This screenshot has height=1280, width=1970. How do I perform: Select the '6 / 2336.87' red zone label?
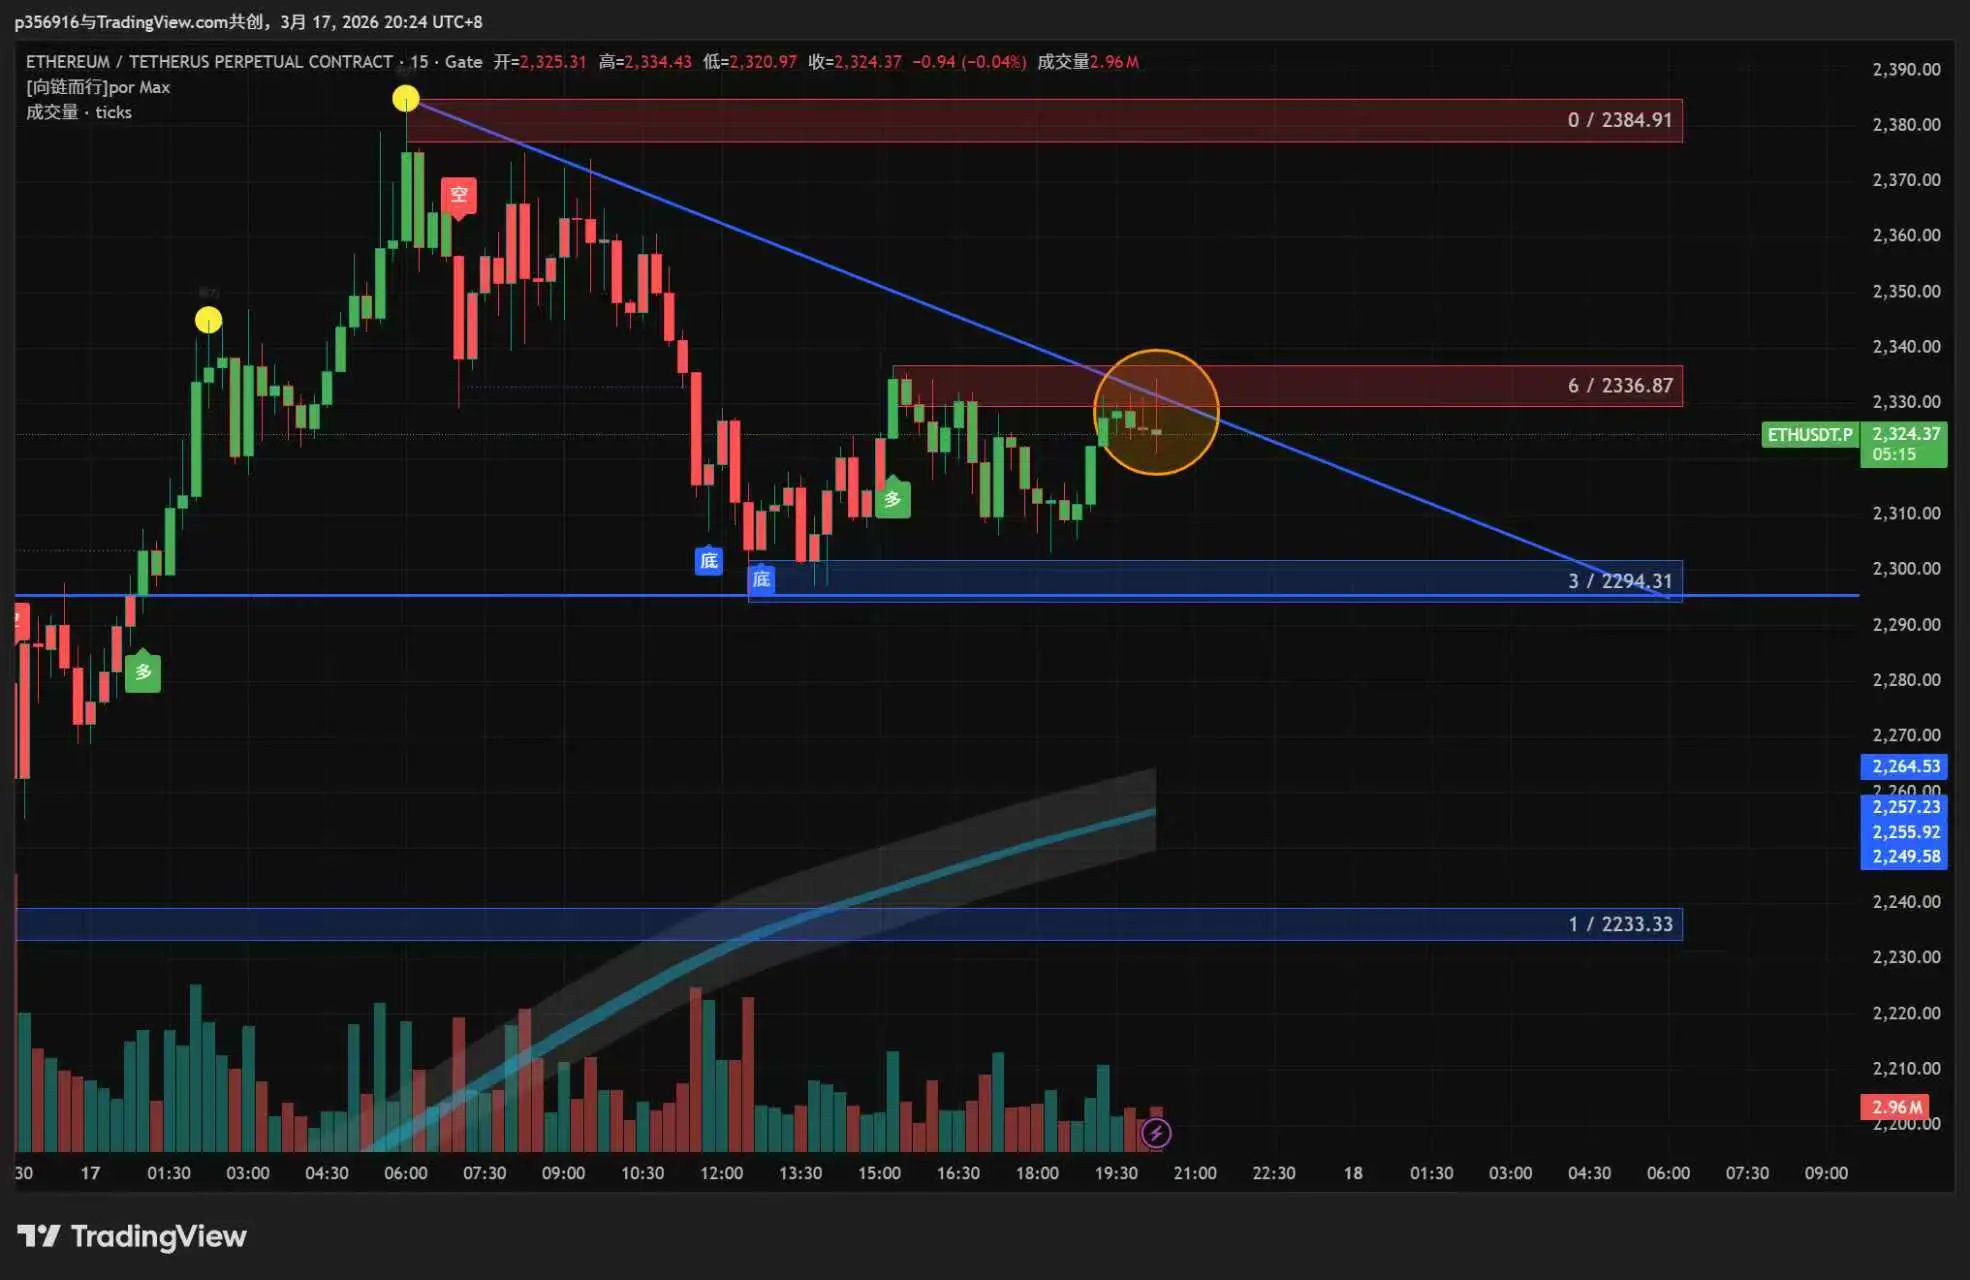(x=1619, y=386)
